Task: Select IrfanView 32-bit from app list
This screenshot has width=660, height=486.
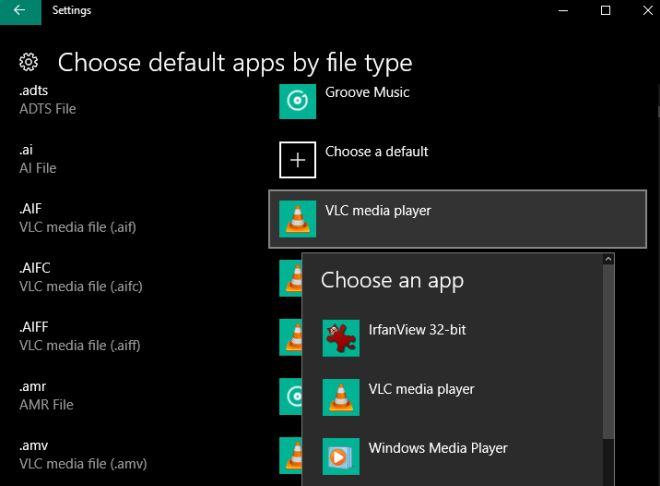Action: (x=453, y=338)
